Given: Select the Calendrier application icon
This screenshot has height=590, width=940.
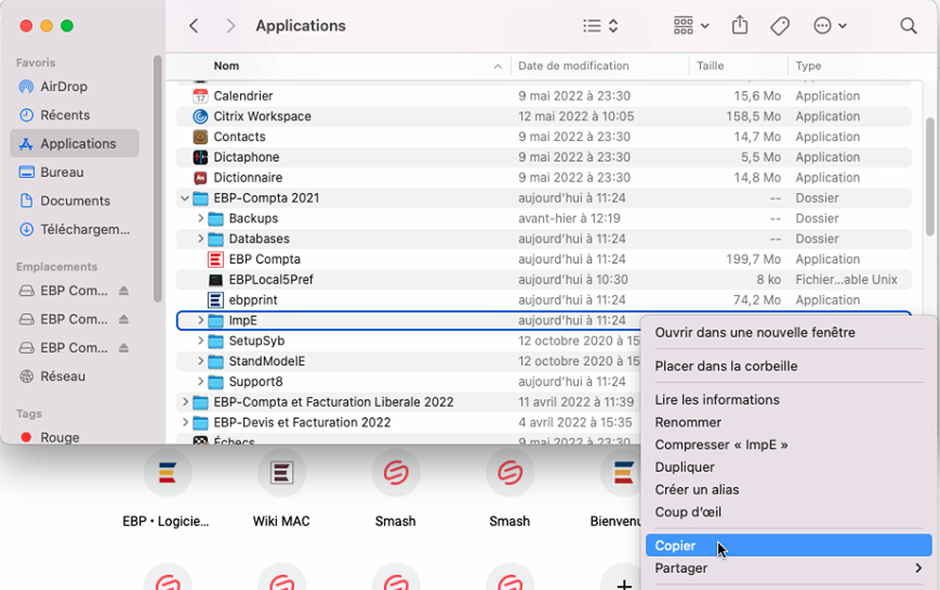Looking at the screenshot, I should (x=200, y=96).
